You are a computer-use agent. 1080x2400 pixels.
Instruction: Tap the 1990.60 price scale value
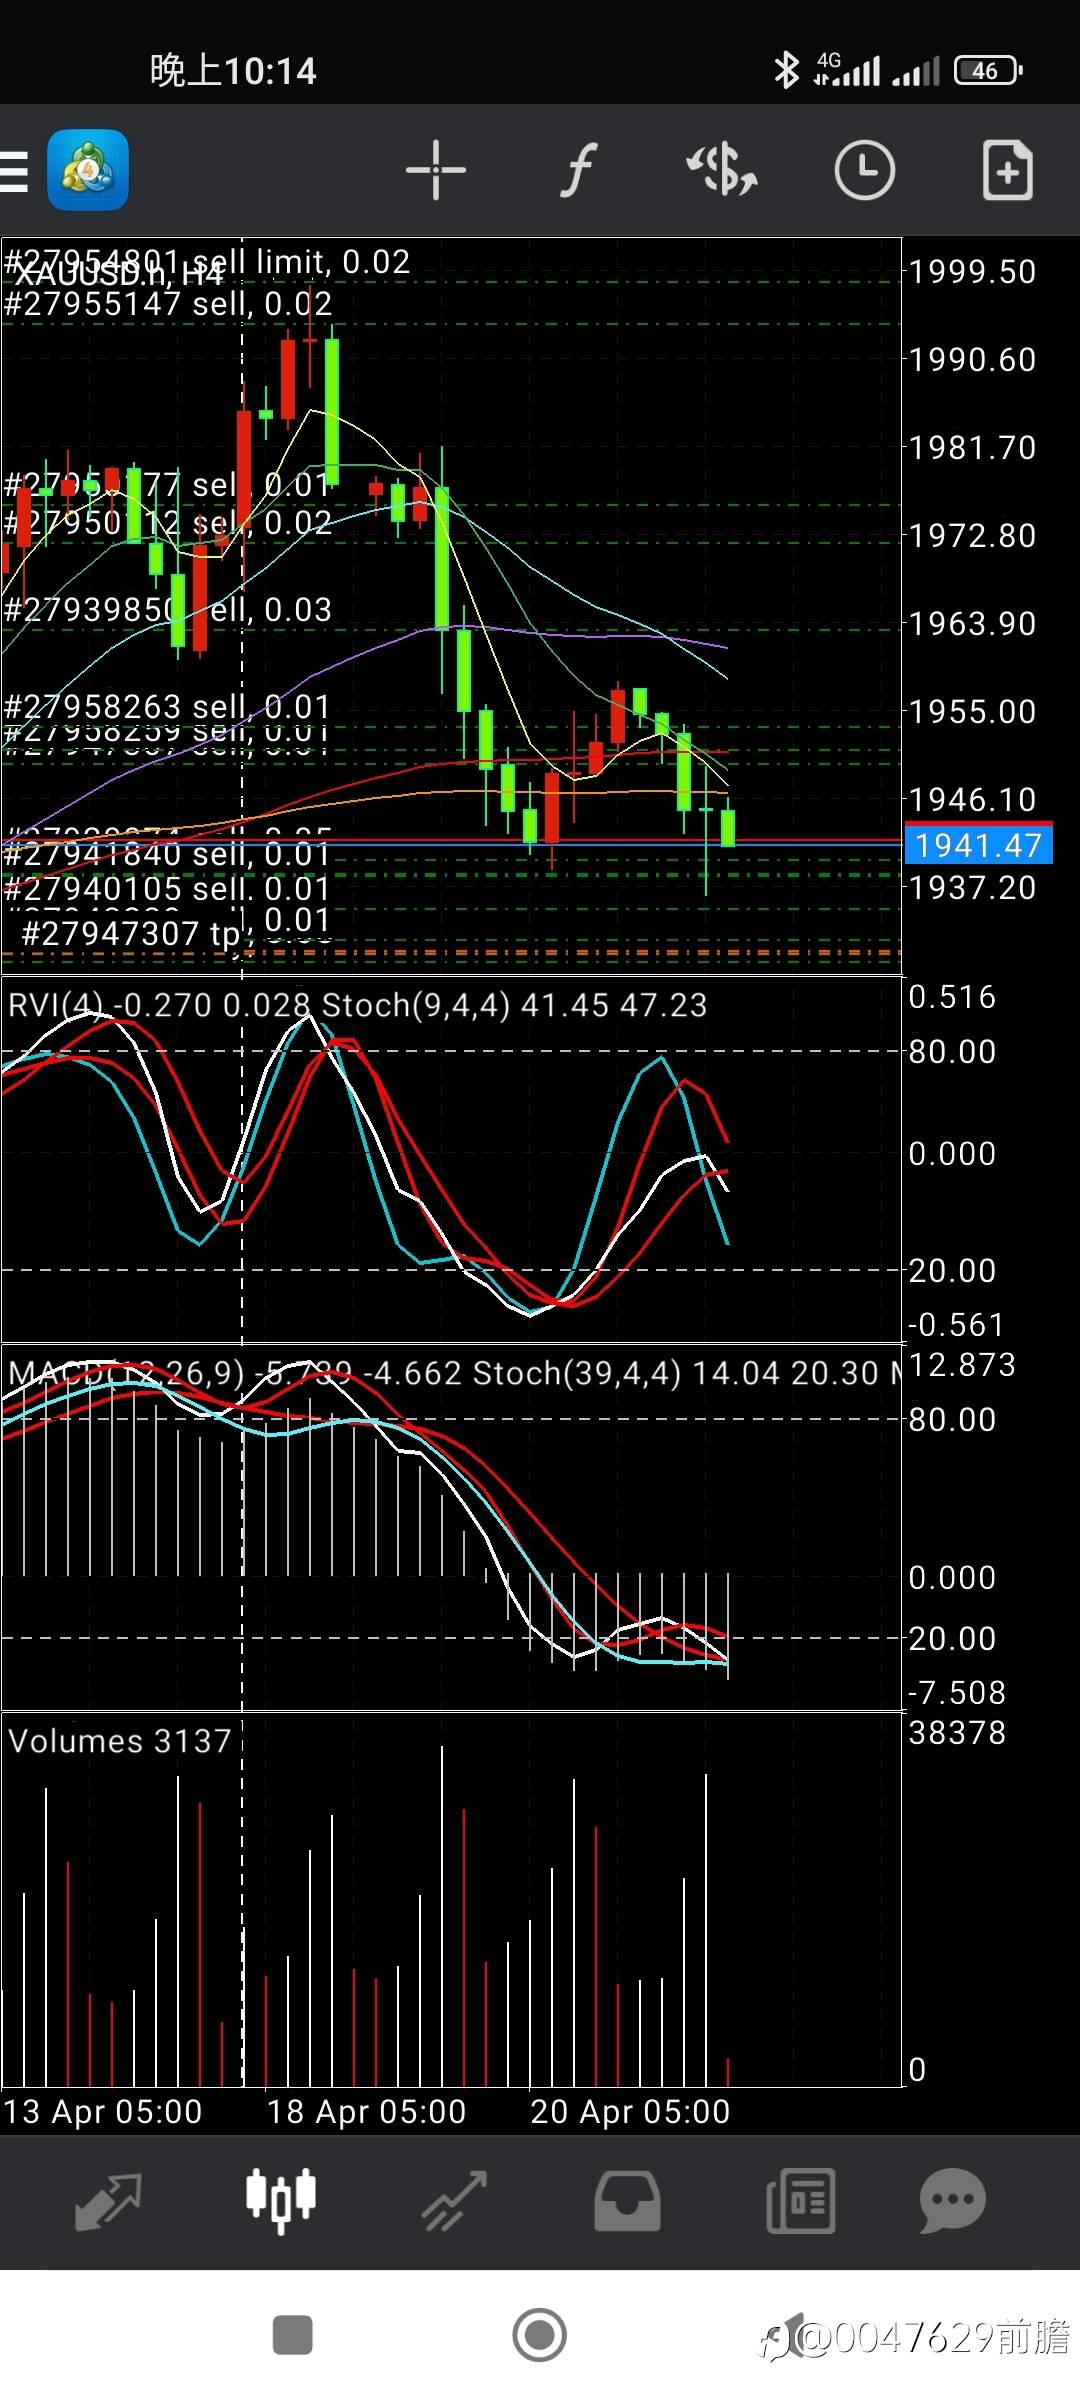tap(972, 360)
